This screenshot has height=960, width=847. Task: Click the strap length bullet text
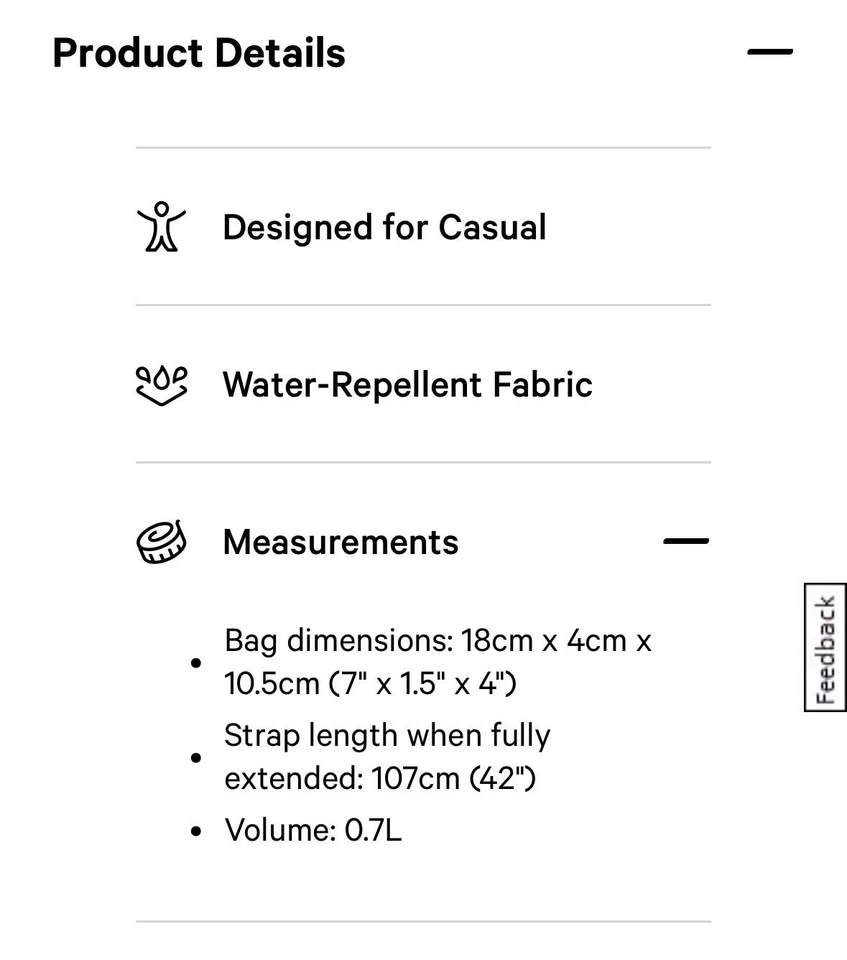pyautogui.click(x=387, y=757)
